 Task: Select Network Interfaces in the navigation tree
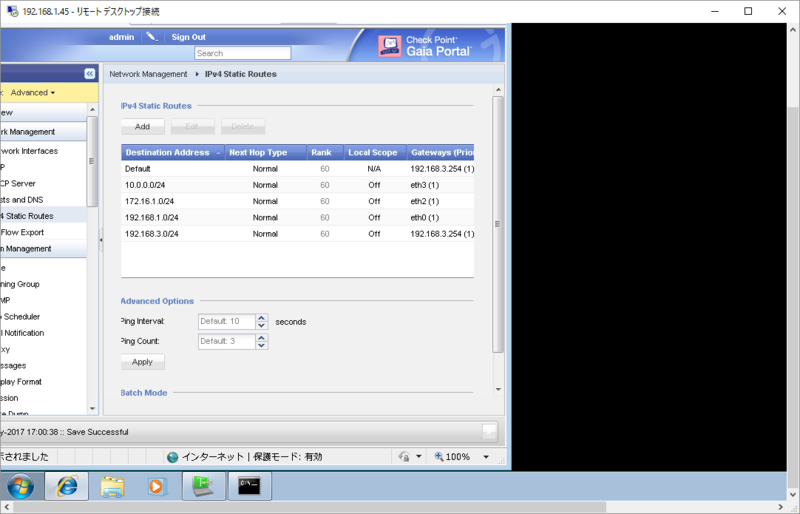click(30, 151)
